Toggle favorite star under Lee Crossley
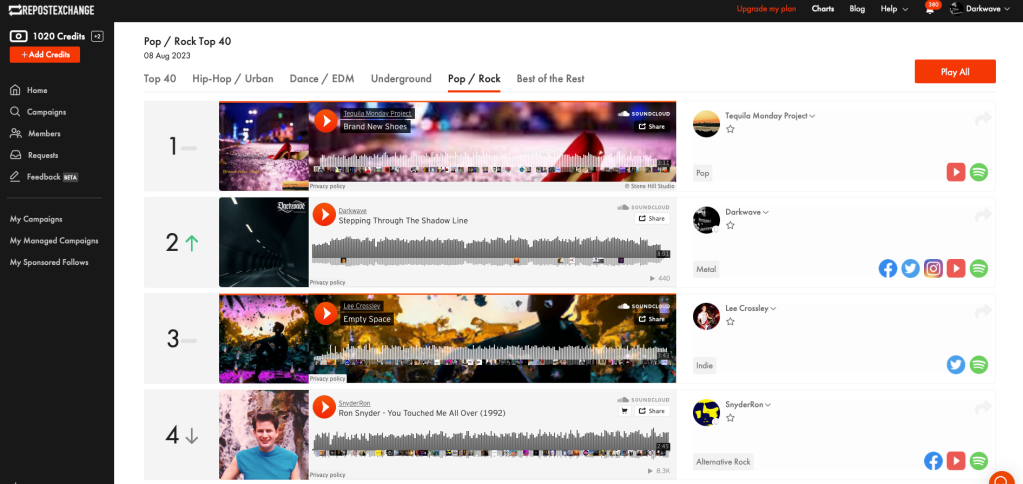Image resolution: width=1023 pixels, height=484 pixels. [730, 322]
